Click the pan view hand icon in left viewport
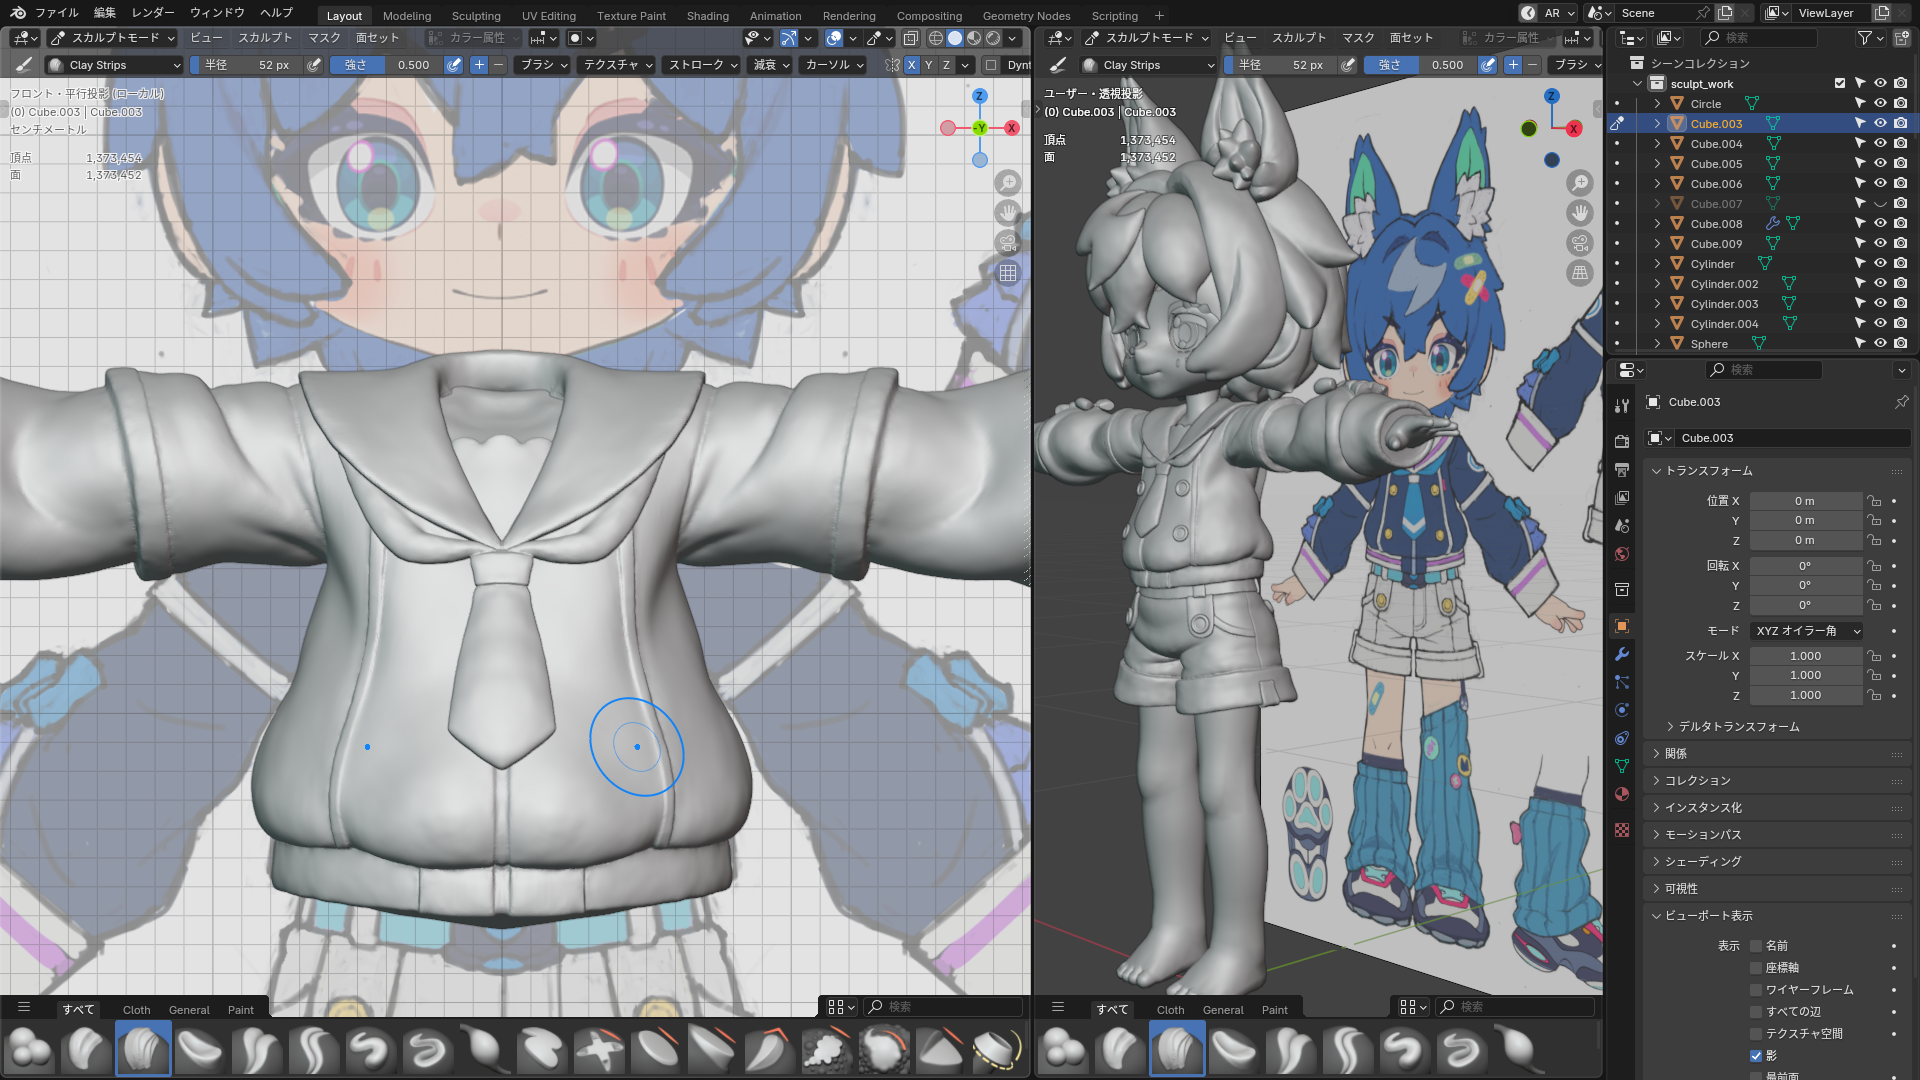This screenshot has width=1920, height=1080. click(x=1008, y=213)
